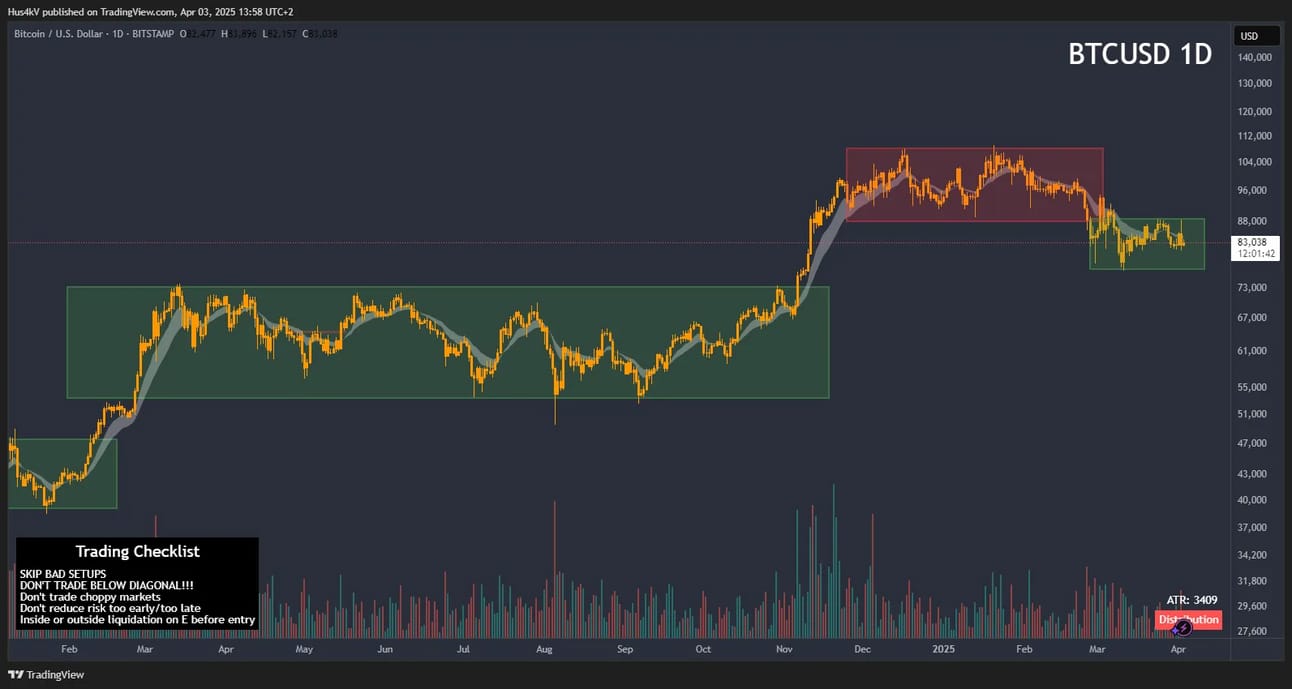Select the red distribution range rectangle

pos(974,184)
